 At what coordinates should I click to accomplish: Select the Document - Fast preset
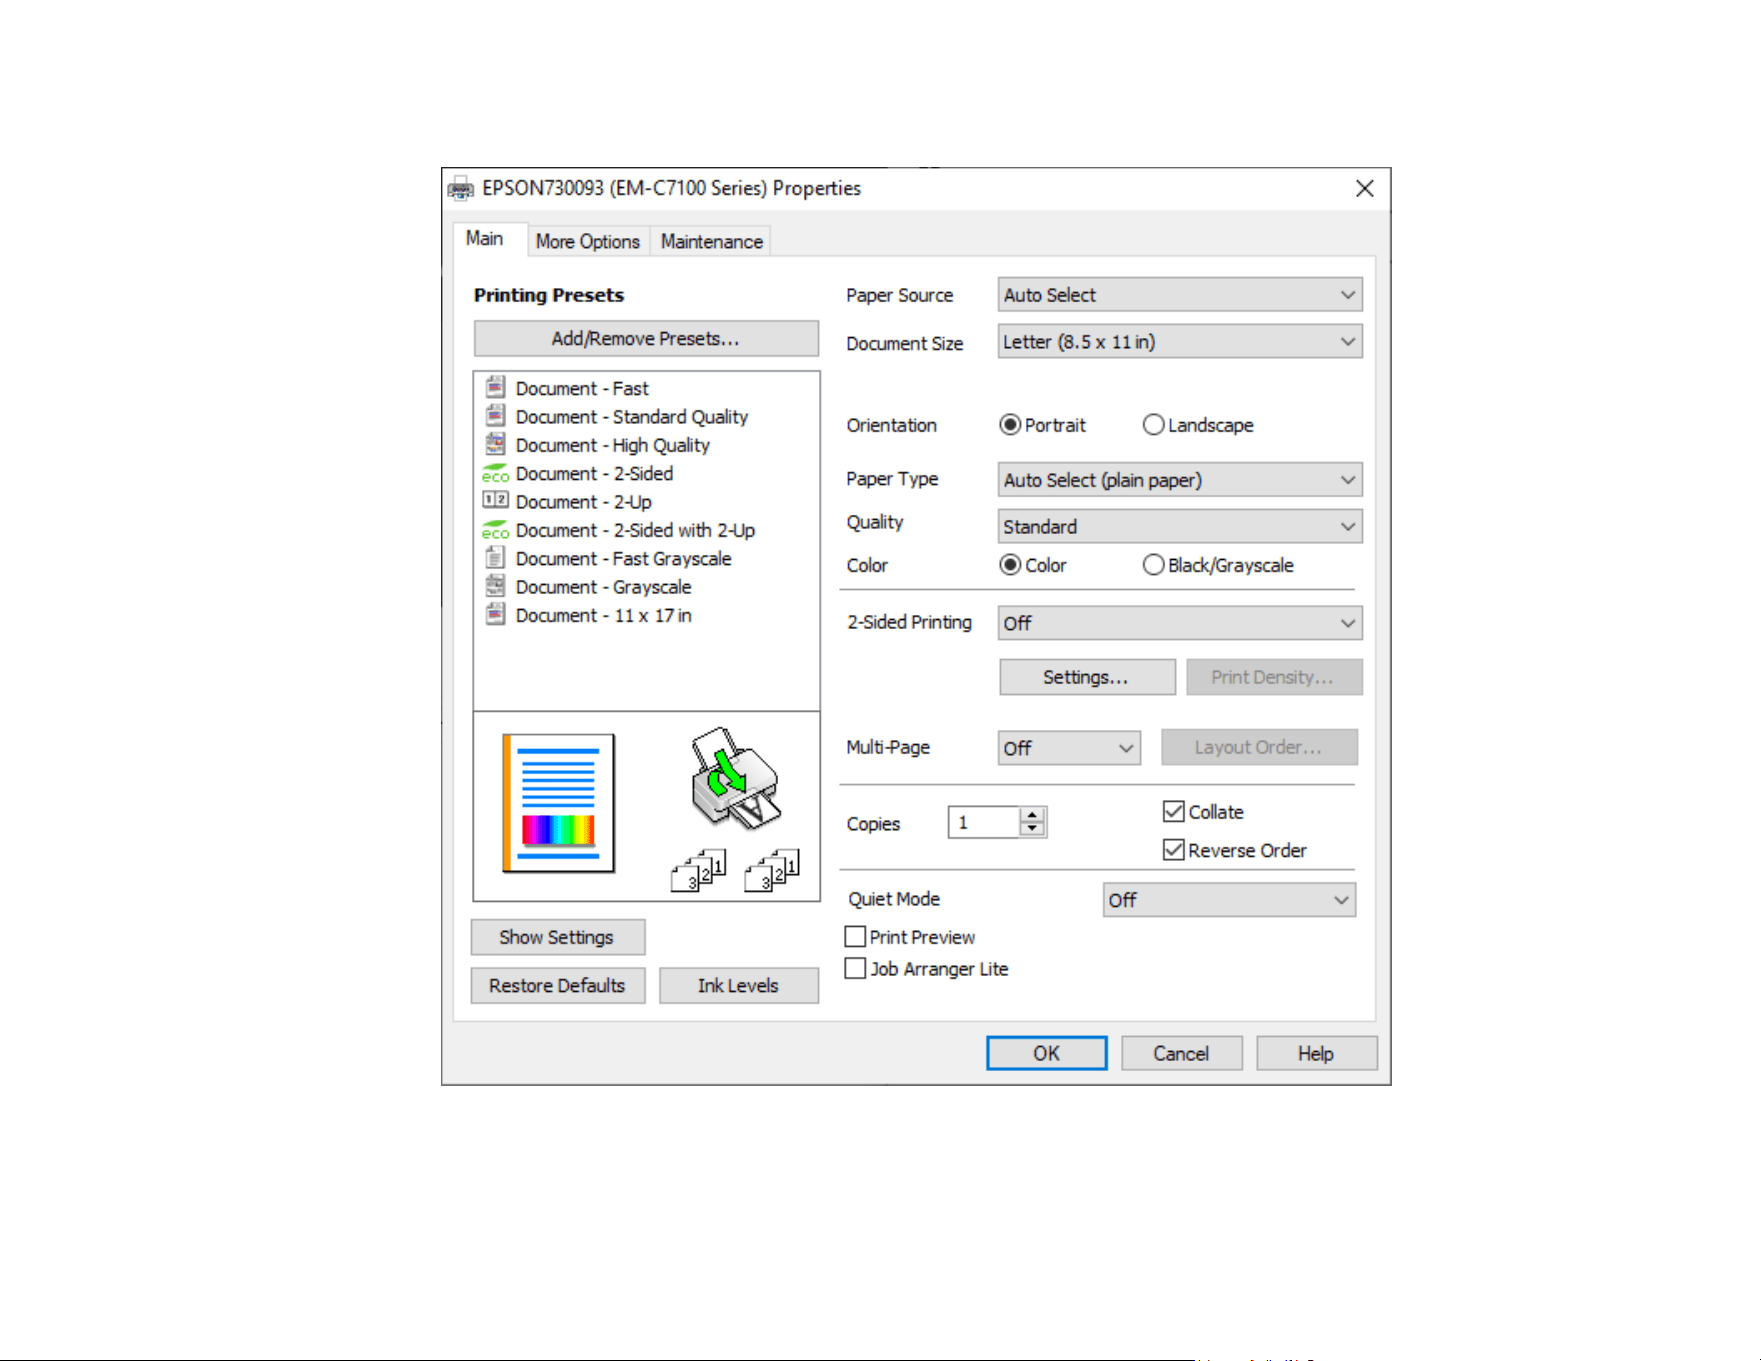click(582, 388)
